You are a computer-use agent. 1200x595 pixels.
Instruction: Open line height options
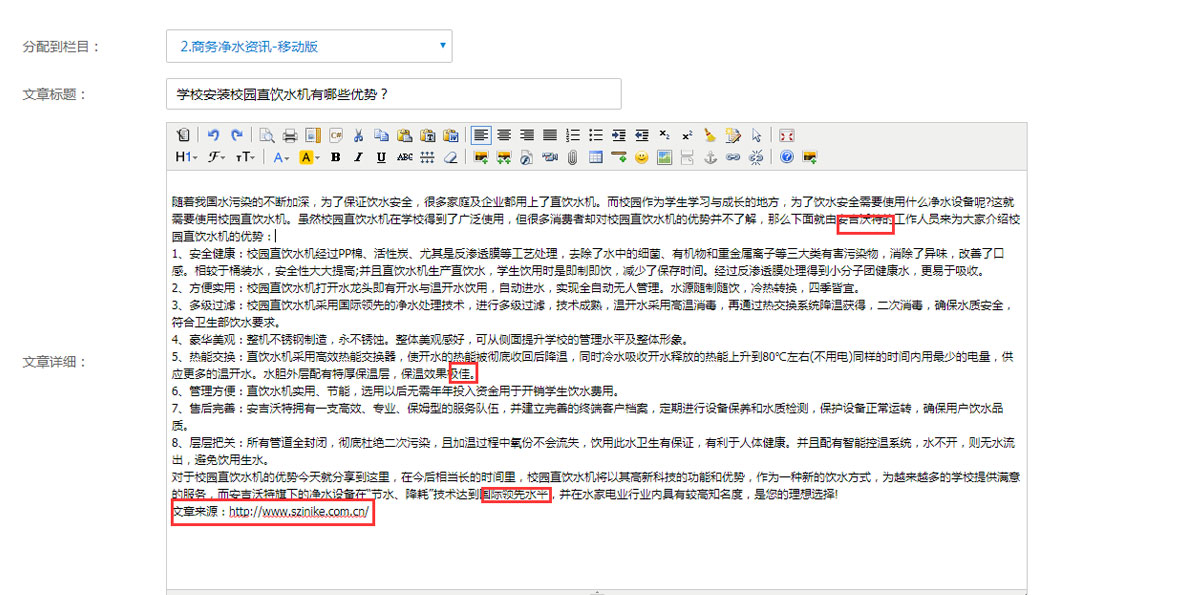[427, 157]
